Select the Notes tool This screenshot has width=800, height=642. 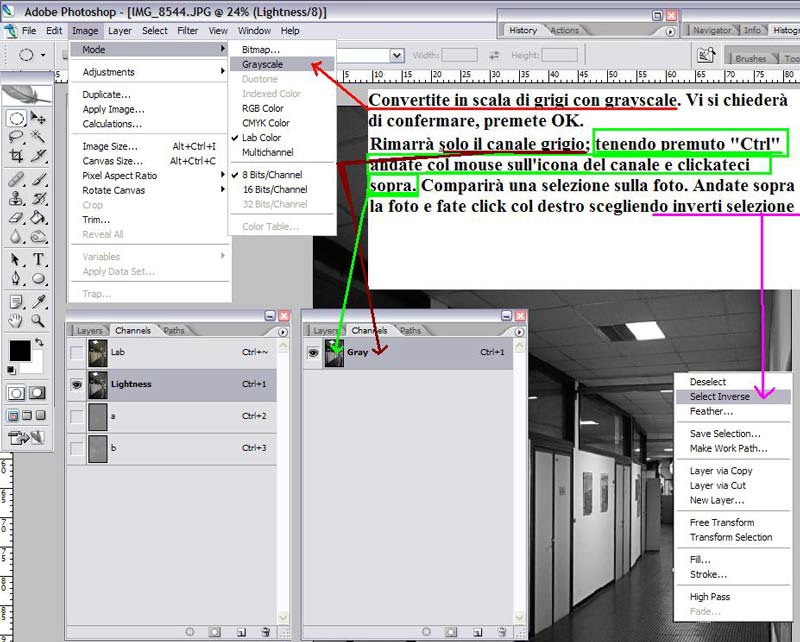[x=16, y=302]
